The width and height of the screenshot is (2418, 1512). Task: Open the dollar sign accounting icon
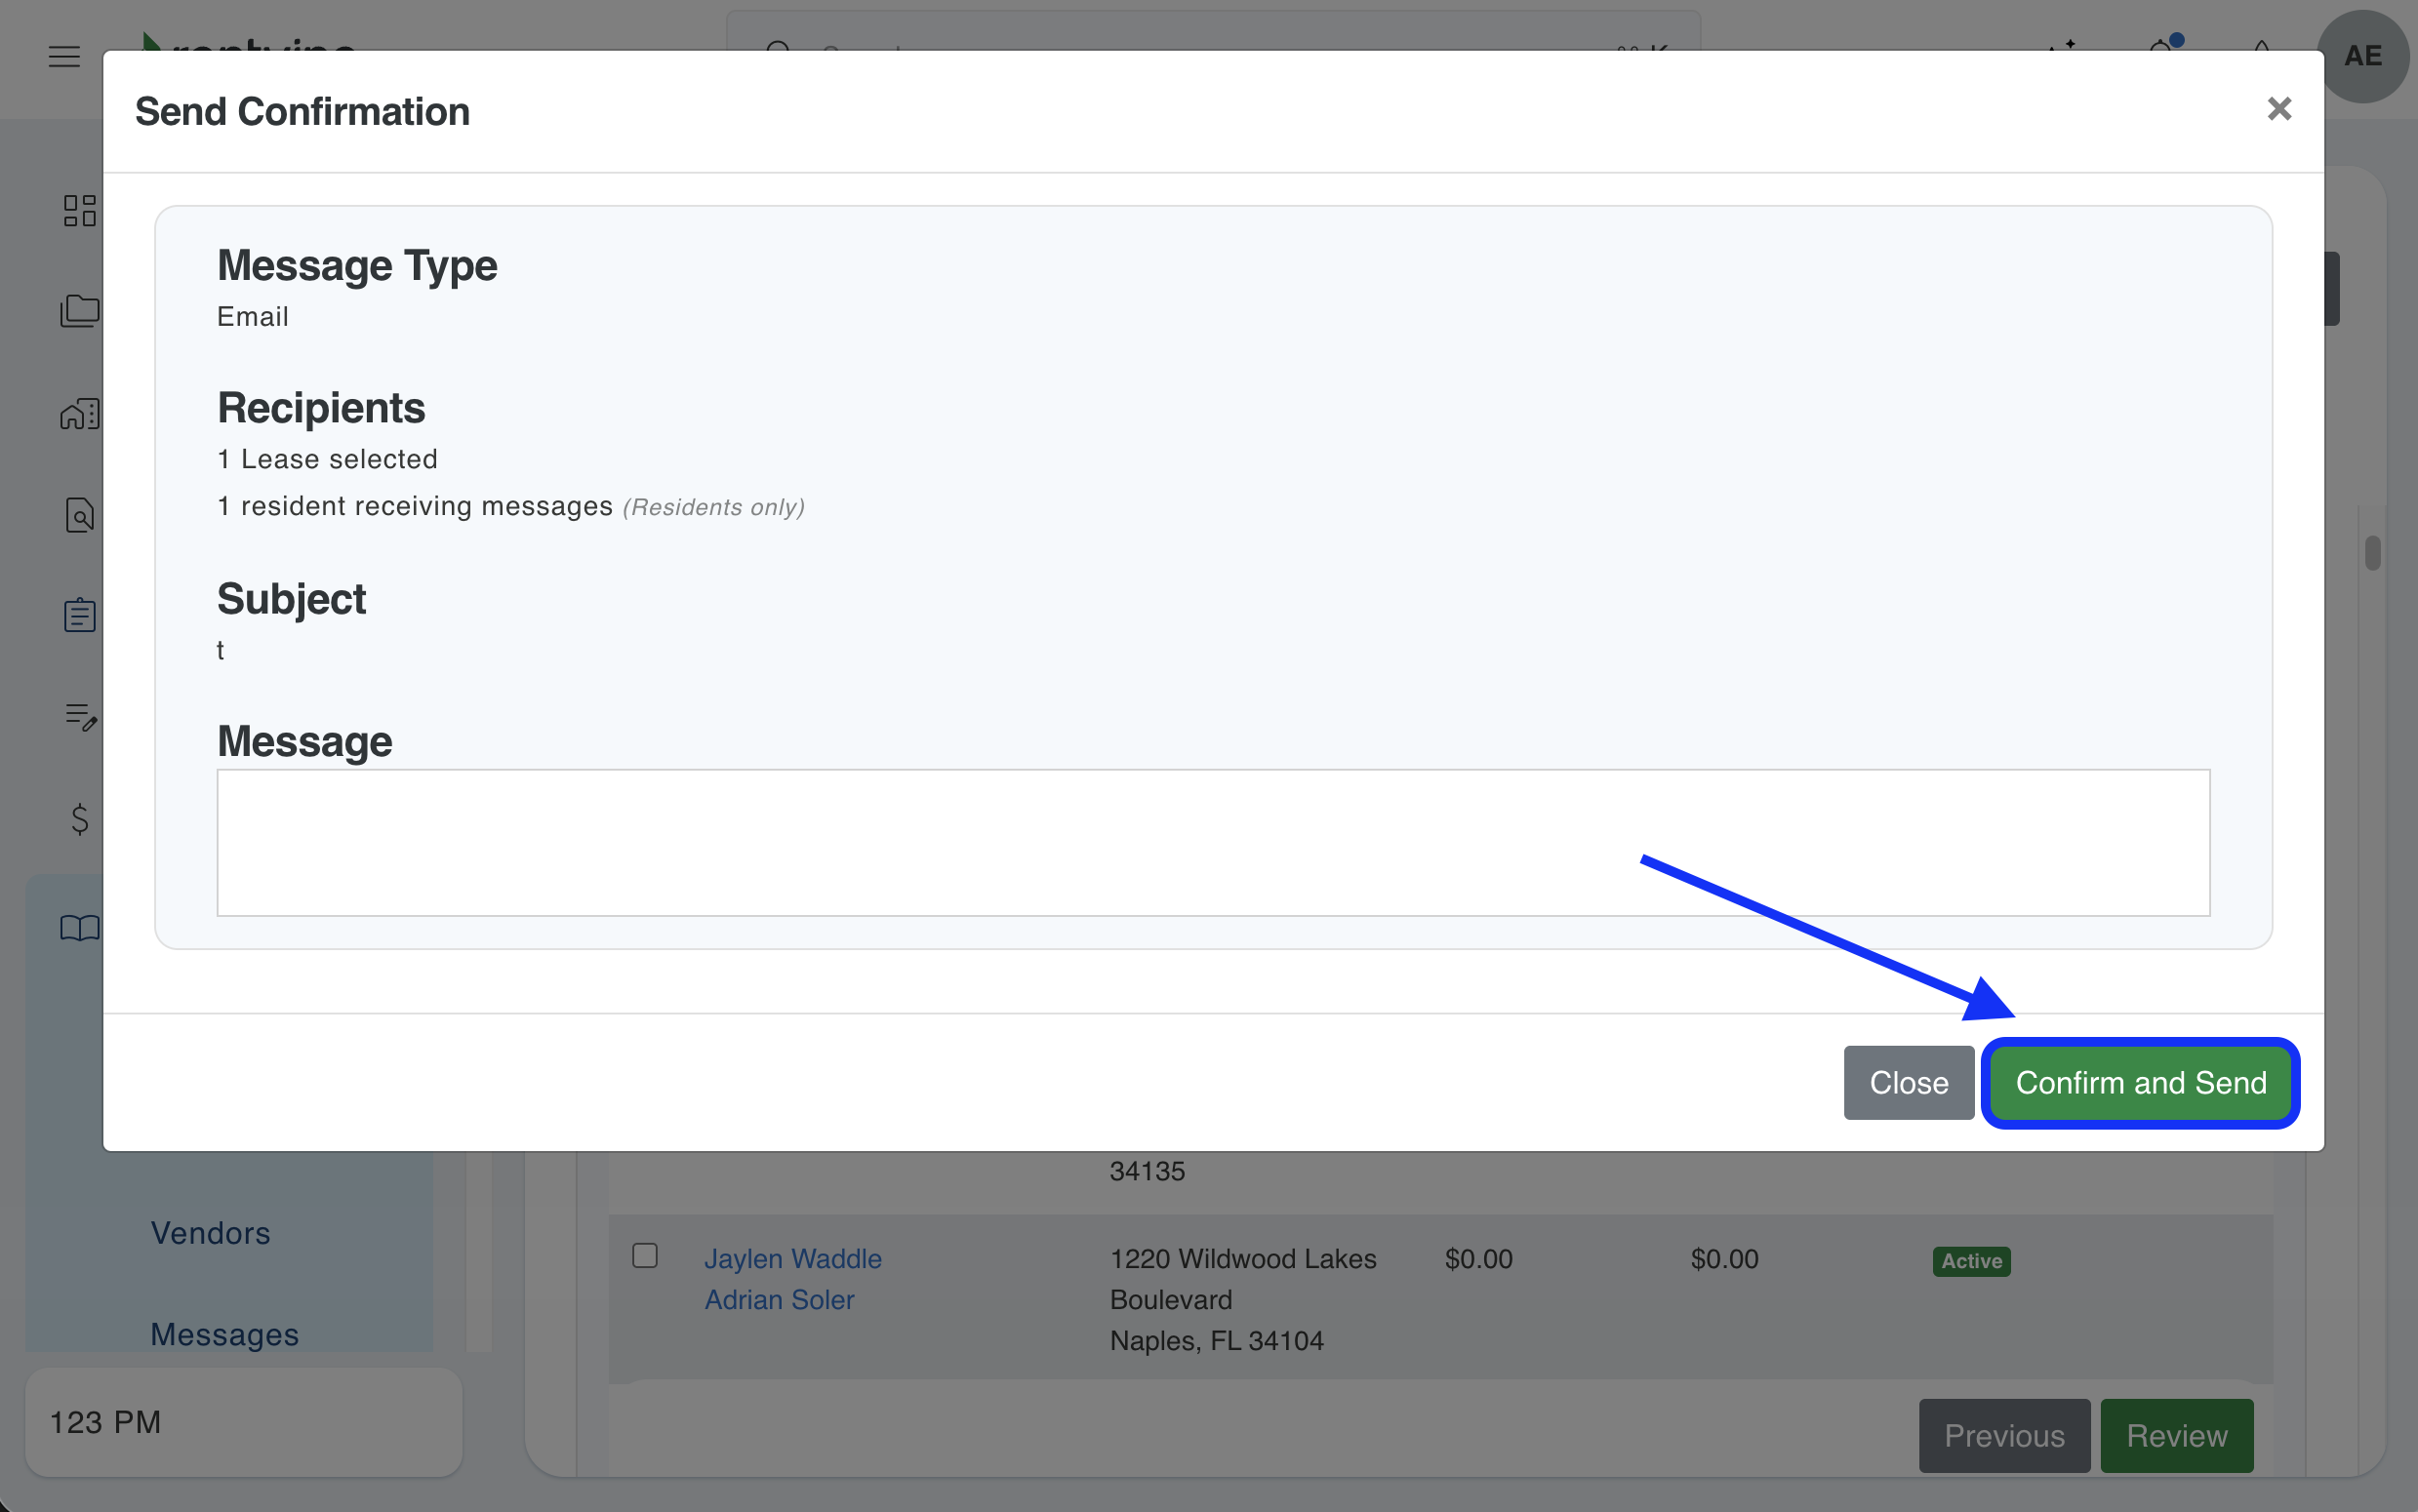click(79, 819)
